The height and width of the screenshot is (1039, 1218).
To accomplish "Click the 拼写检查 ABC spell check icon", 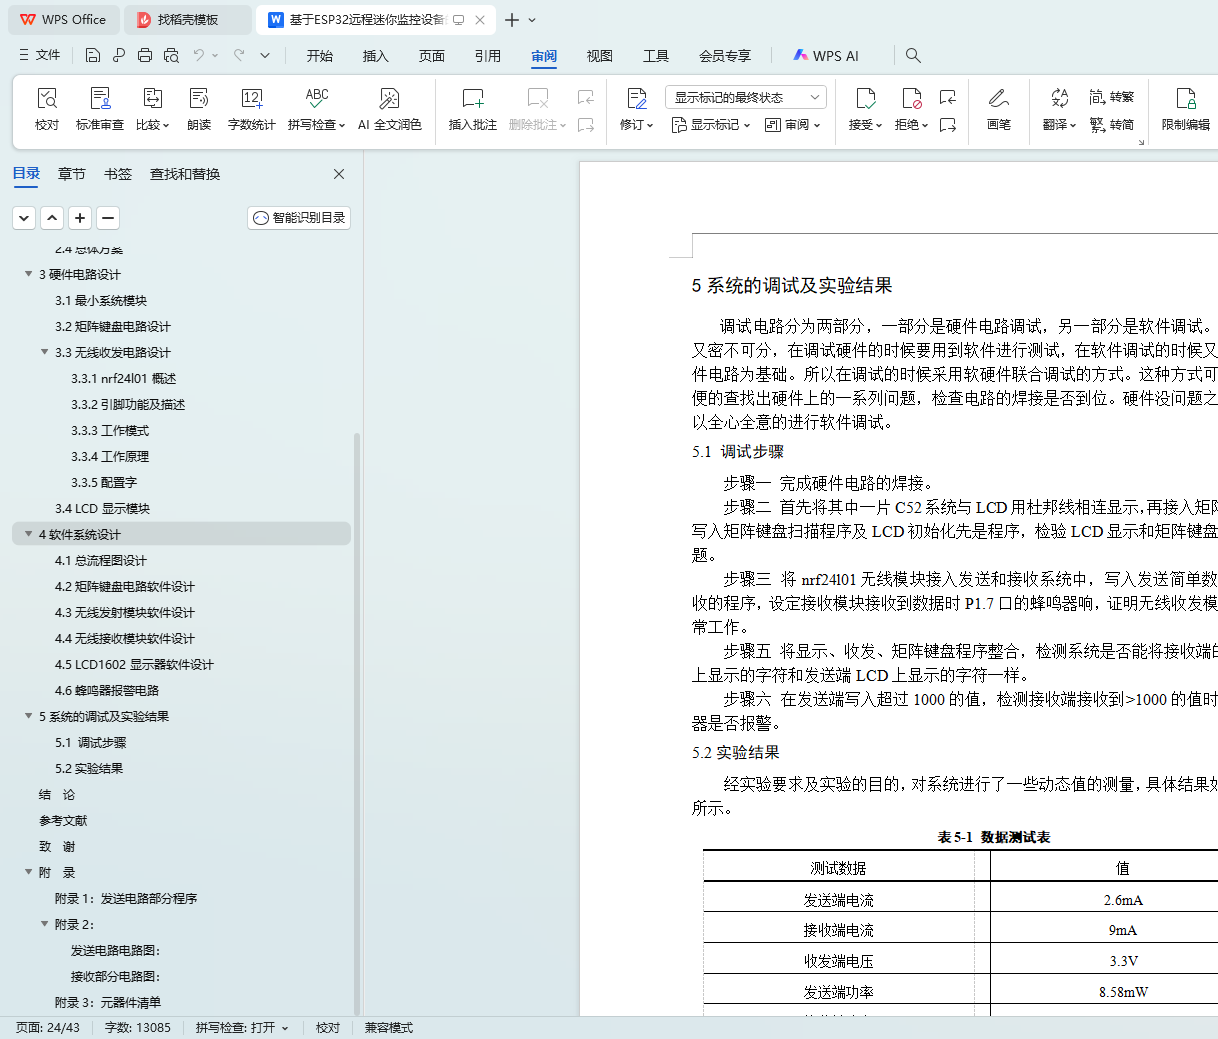I will 317,98.
